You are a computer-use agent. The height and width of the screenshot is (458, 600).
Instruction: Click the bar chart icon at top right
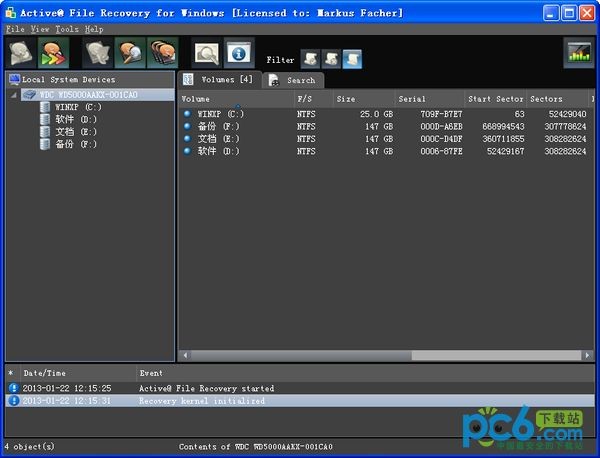click(579, 53)
